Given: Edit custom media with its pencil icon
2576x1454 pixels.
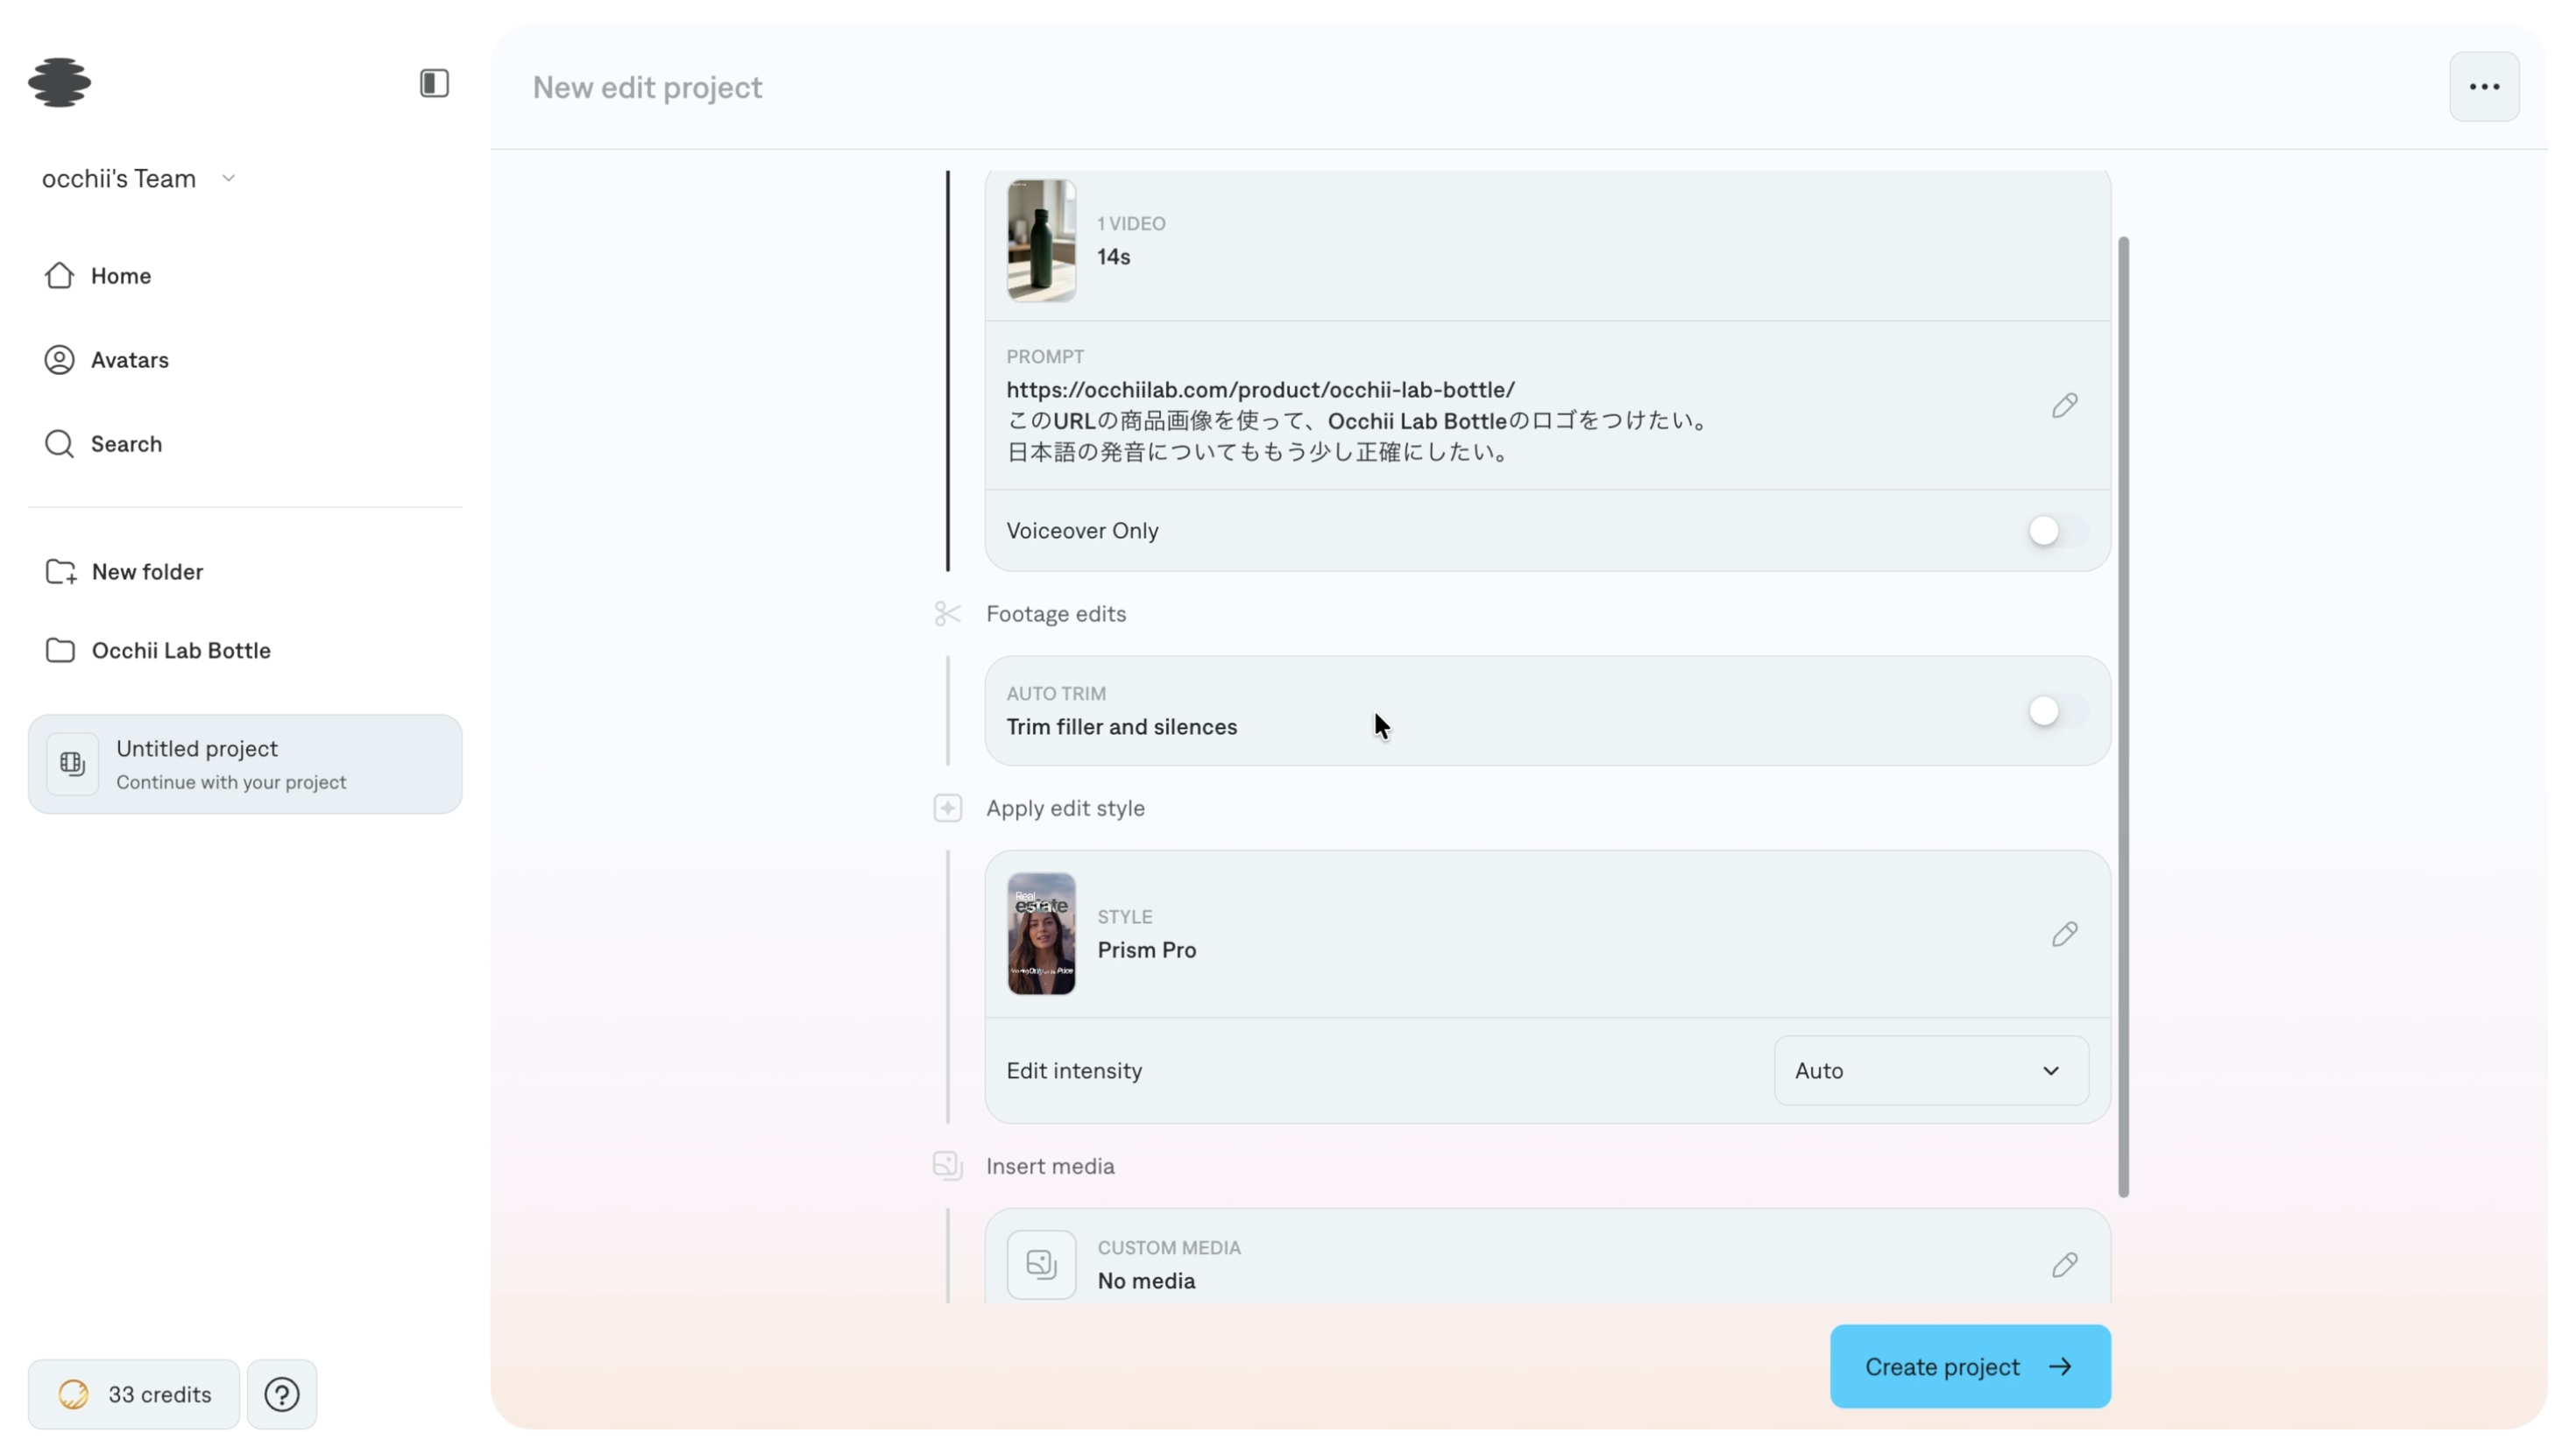Looking at the screenshot, I should pyautogui.click(x=2064, y=1265).
